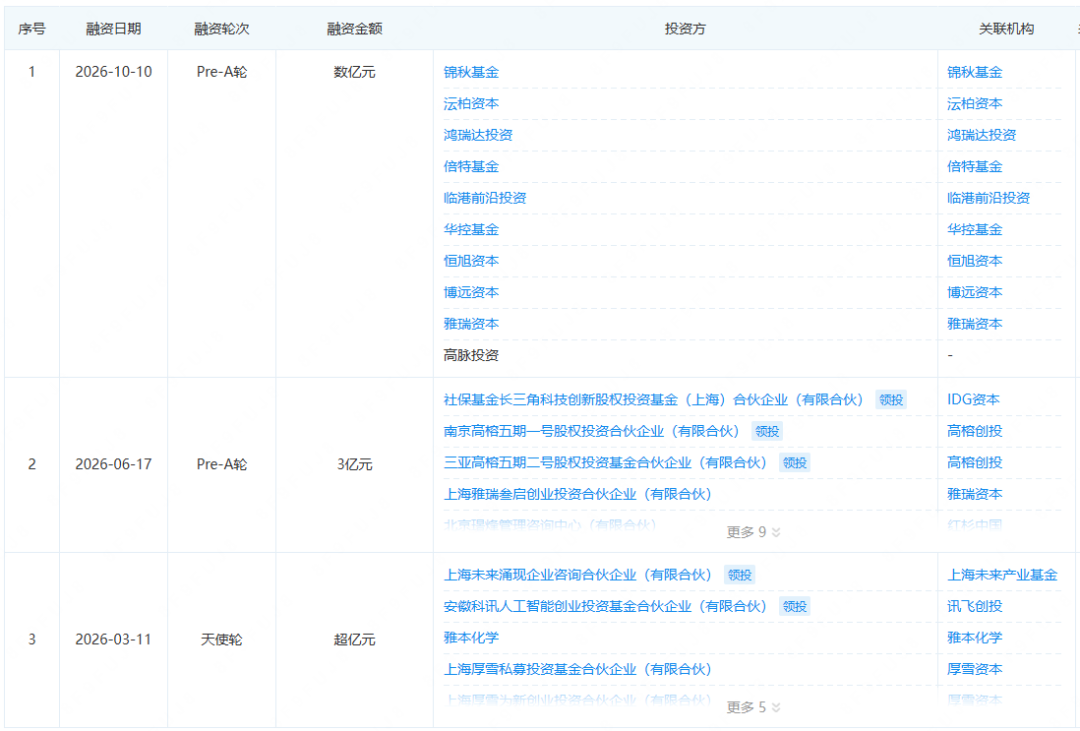Open 博远资本 in 关联机构 column
1080x731 pixels.
(975, 293)
